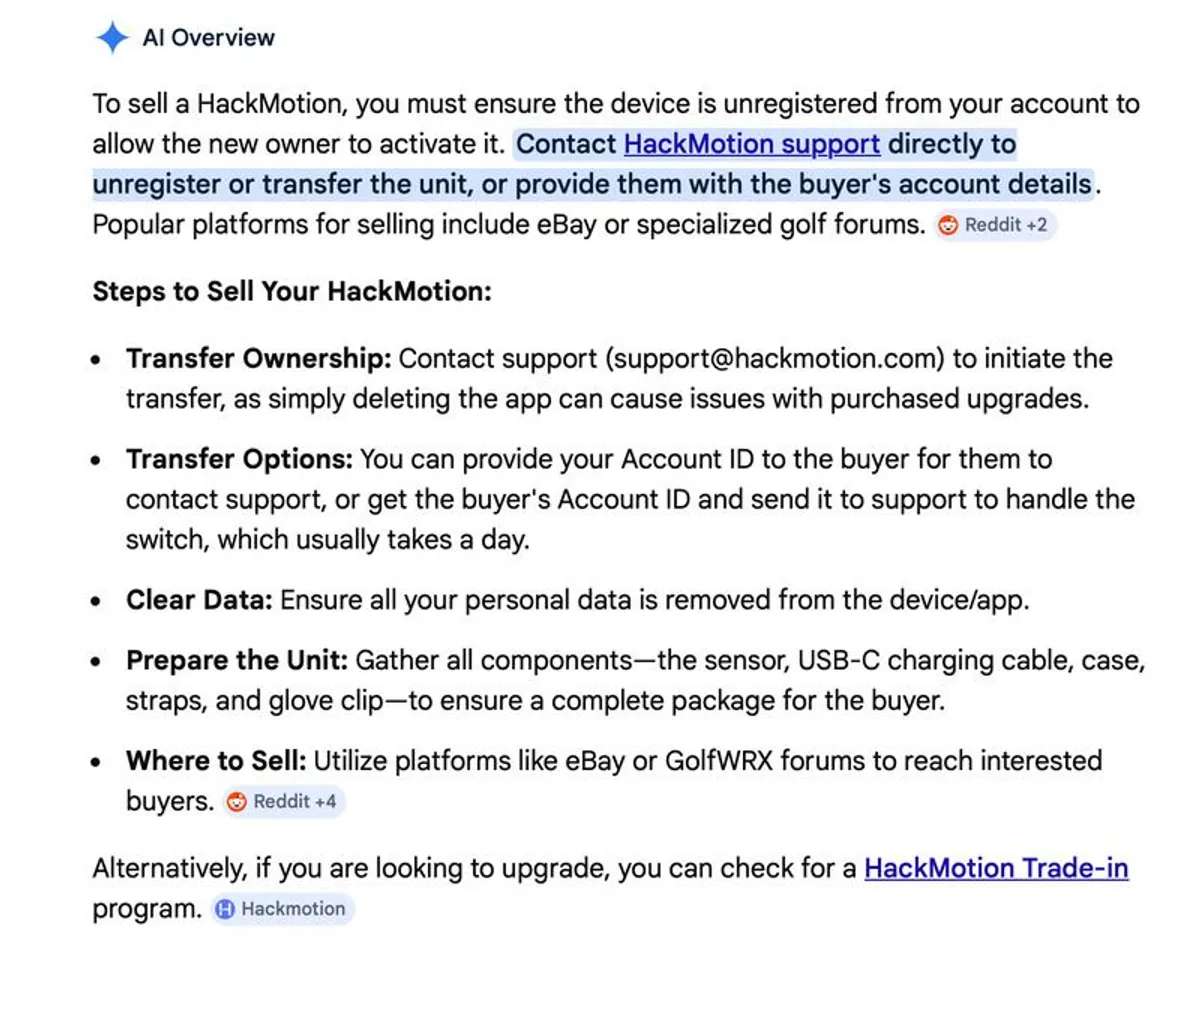This screenshot has height=1011, width=1200.
Task: Click the support@hackmotion.com email address
Action: pyautogui.click(x=776, y=358)
